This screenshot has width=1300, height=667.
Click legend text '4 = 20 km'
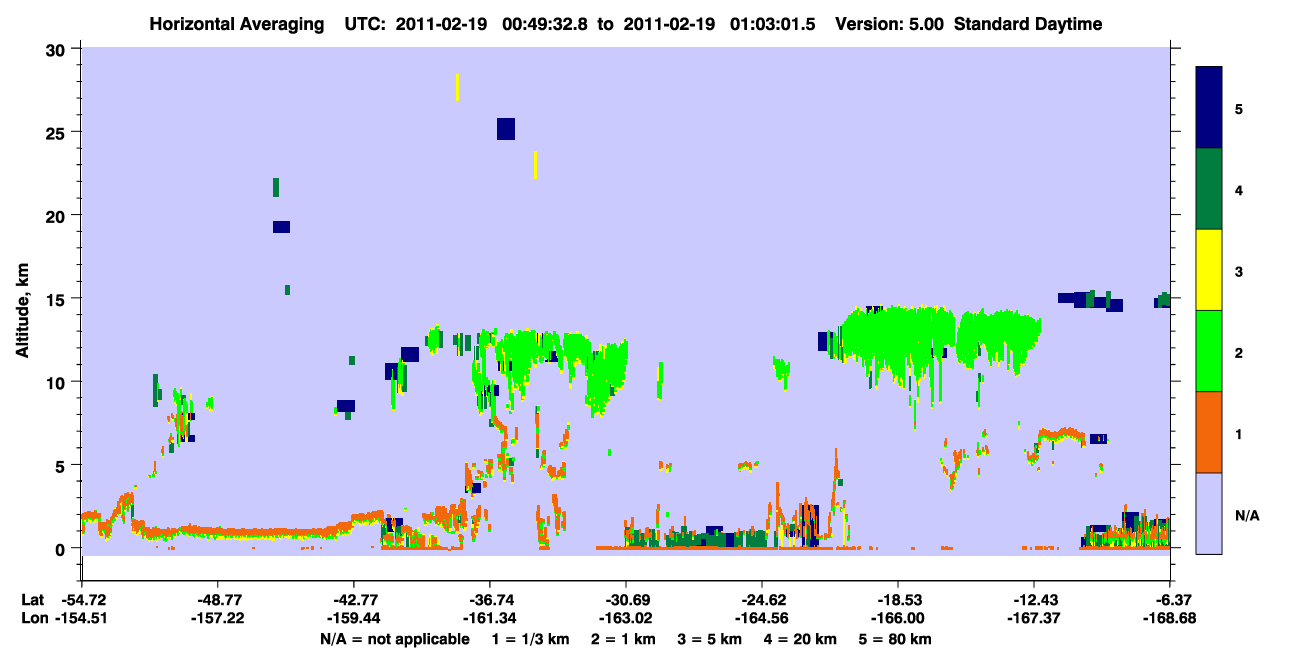point(800,639)
